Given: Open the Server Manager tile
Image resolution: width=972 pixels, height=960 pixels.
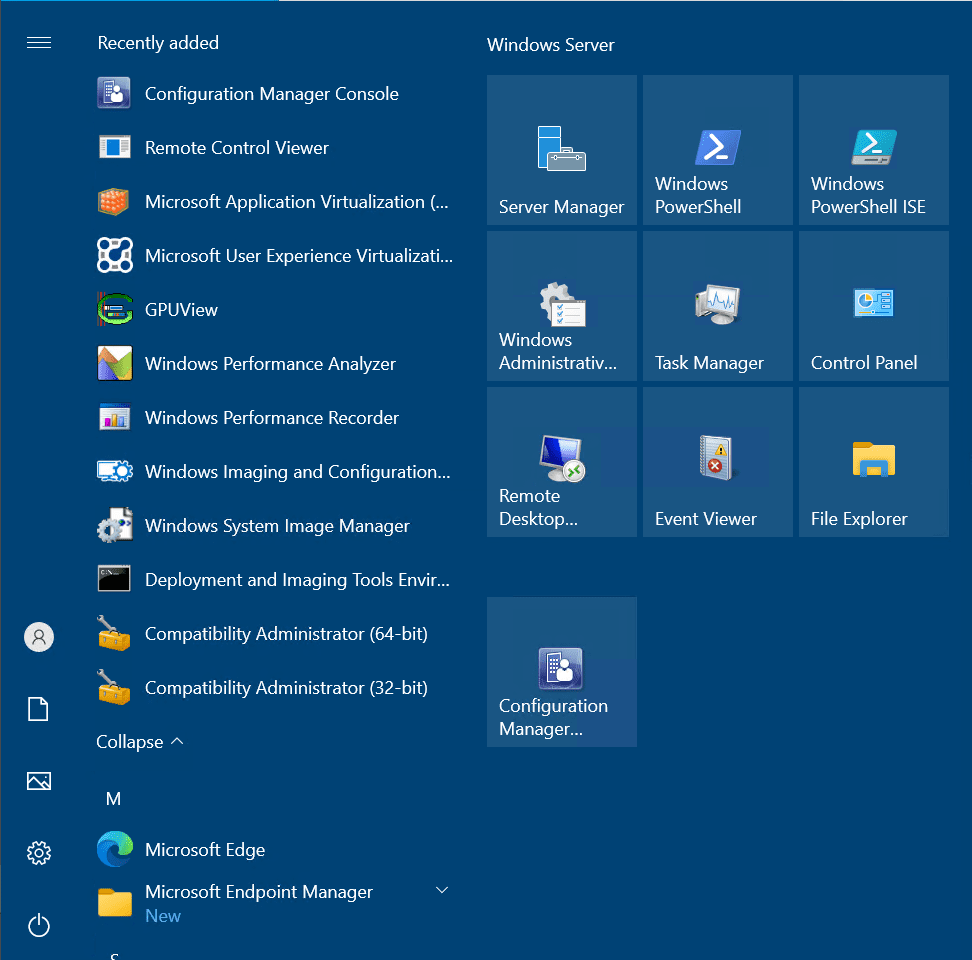Looking at the screenshot, I should click(562, 150).
